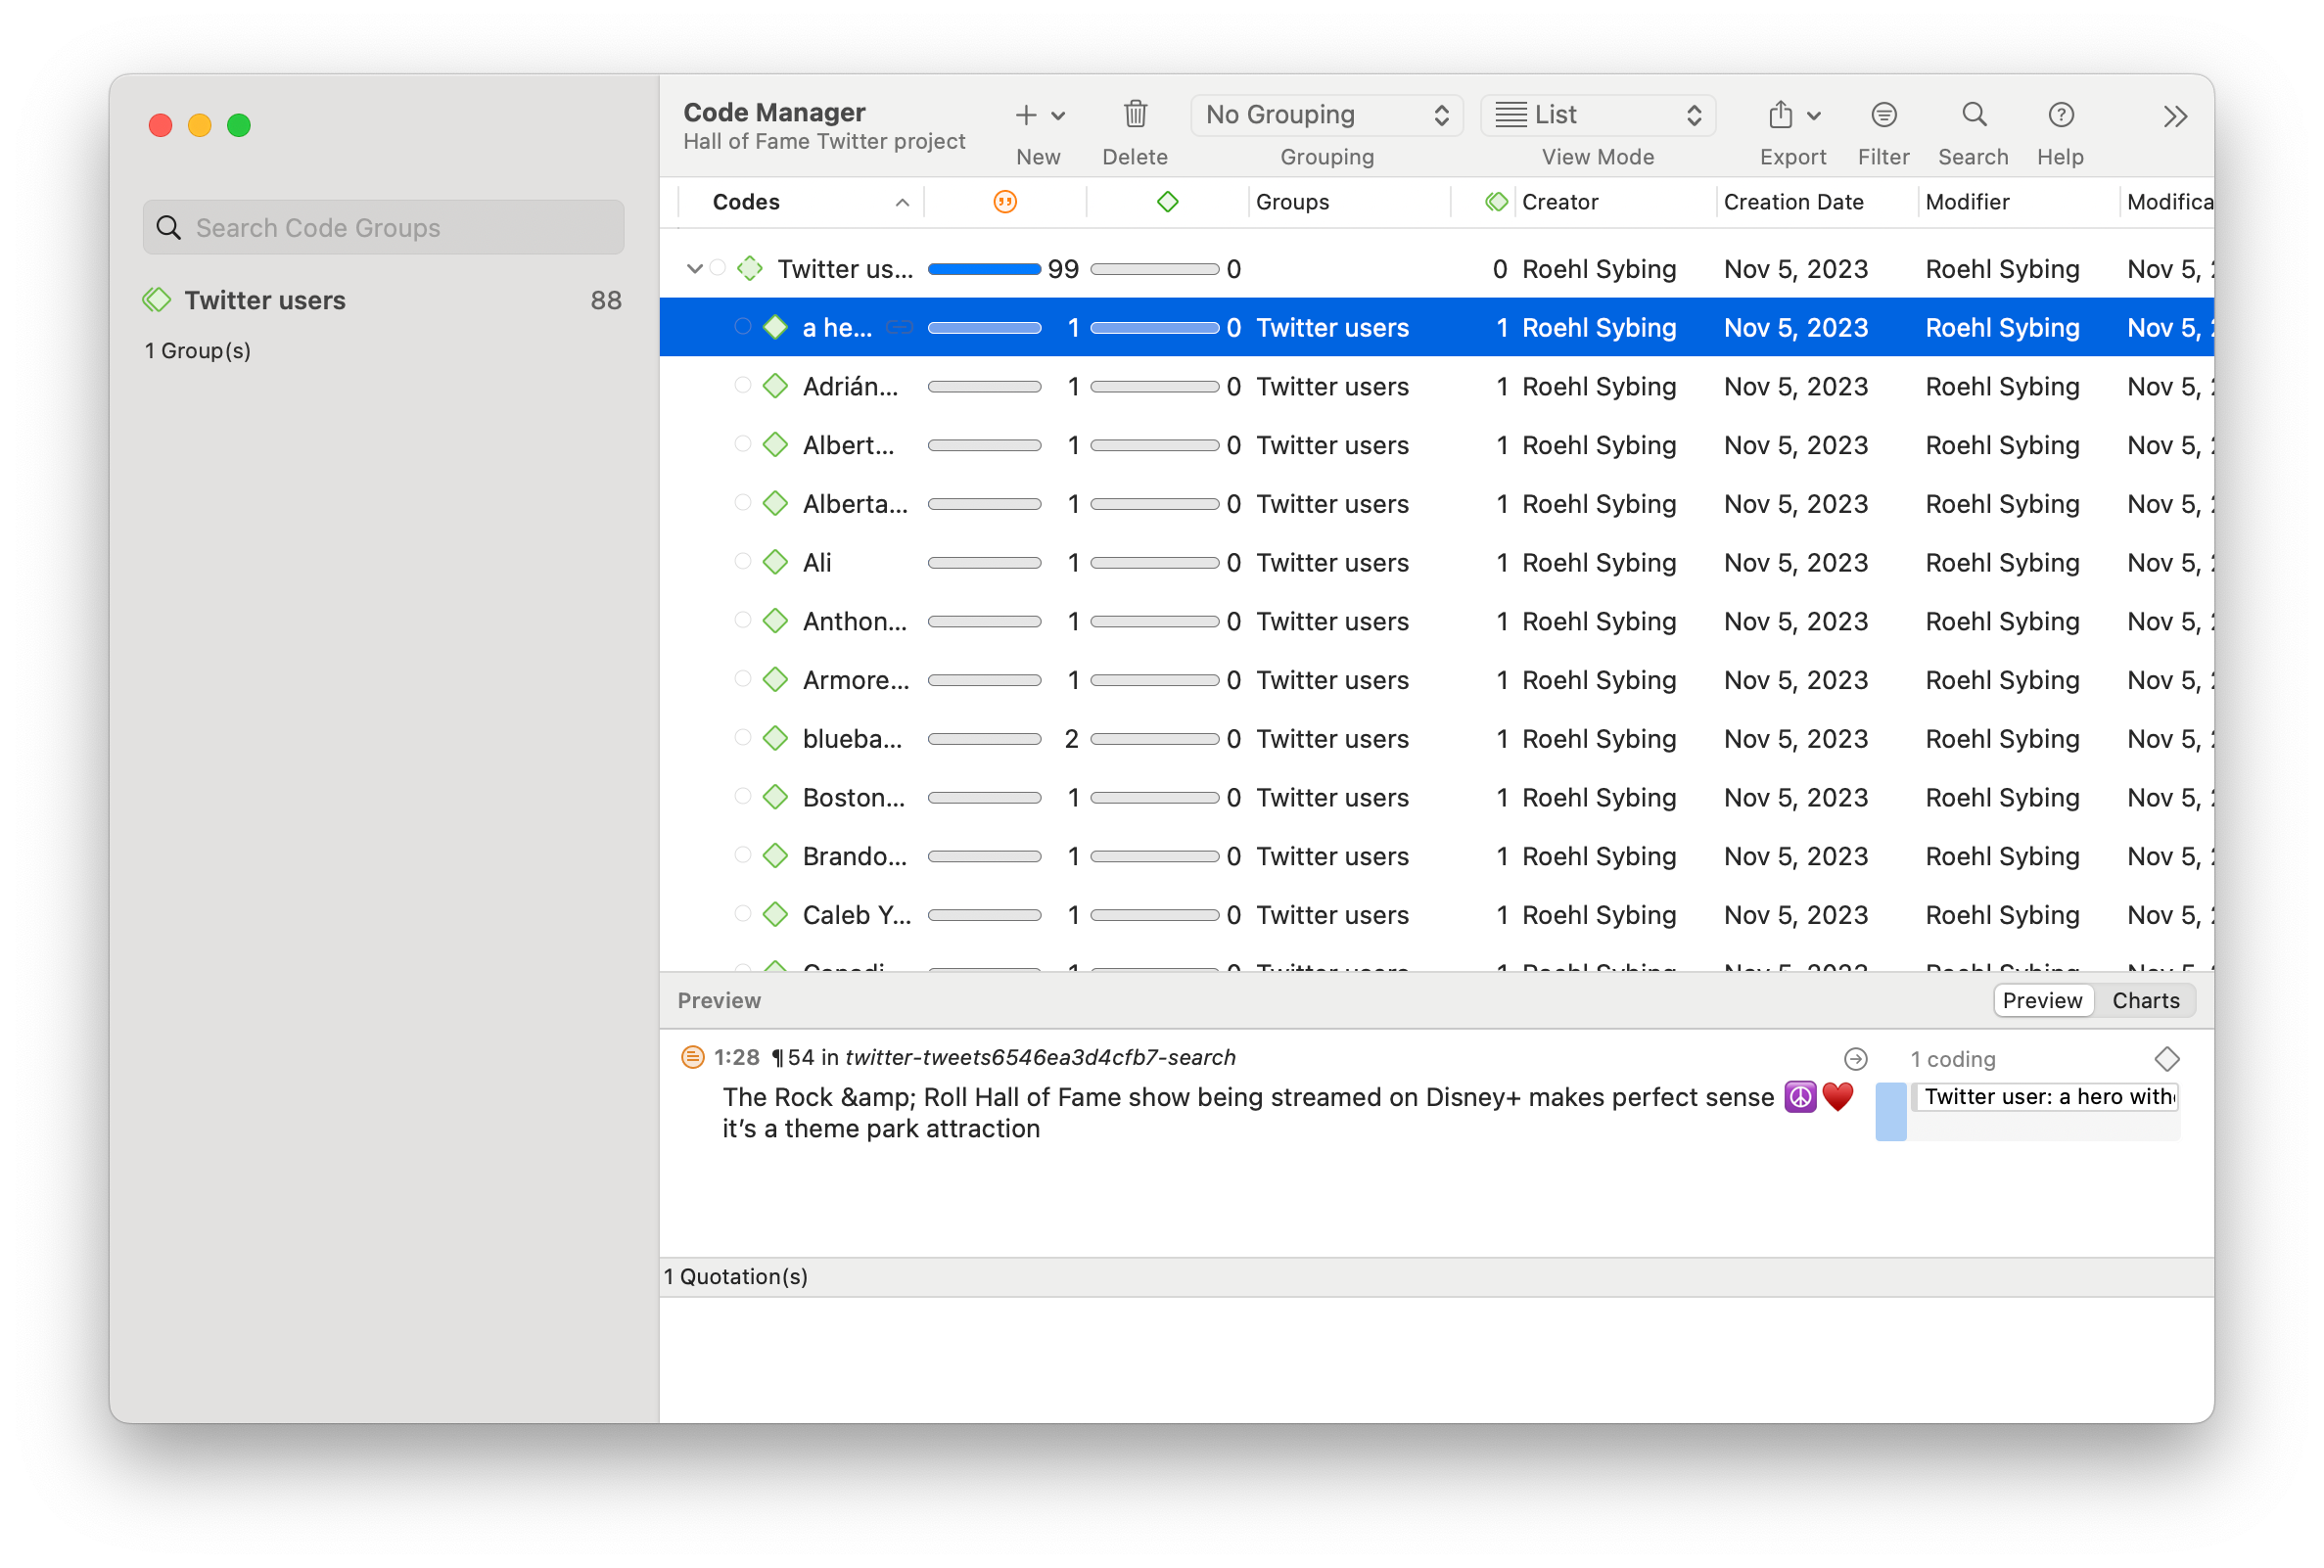Image resolution: width=2324 pixels, height=1568 pixels.
Task: Click the Delete trash icon
Action: [1135, 115]
